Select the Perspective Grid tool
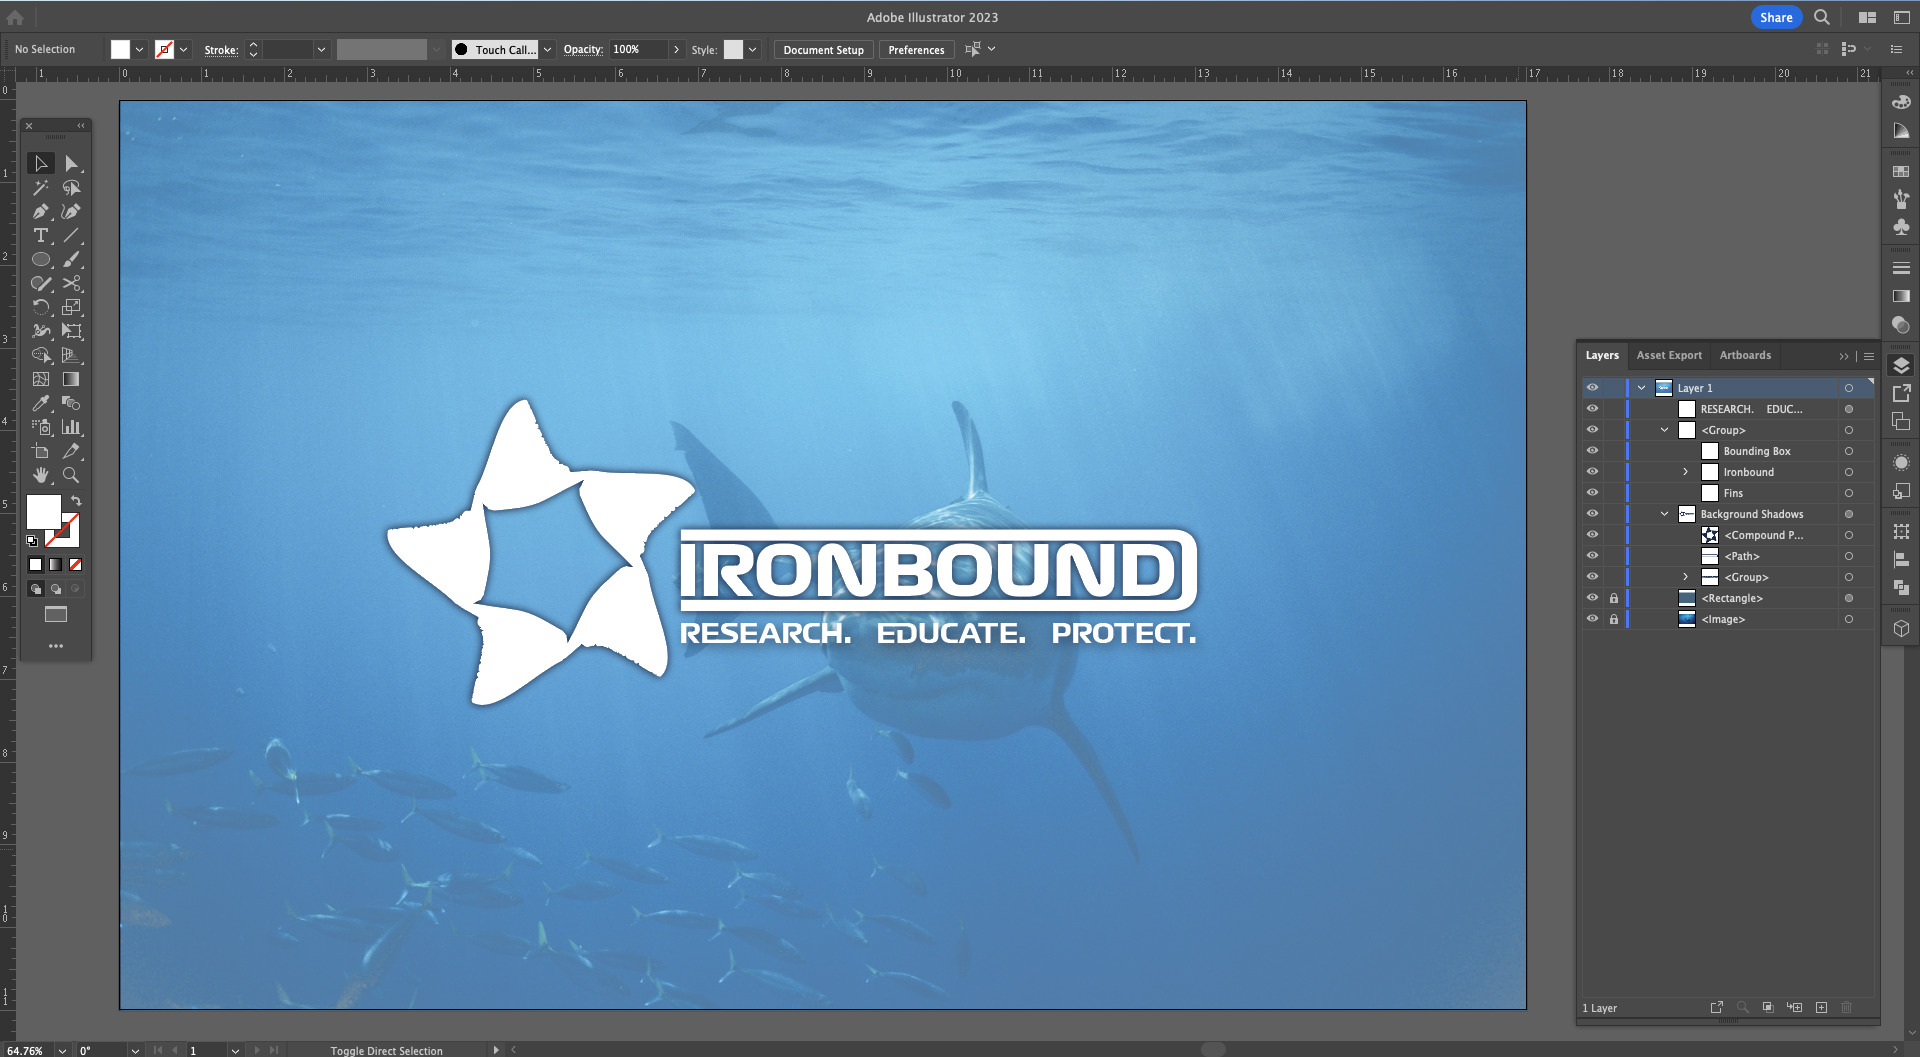1920x1057 pixels. pyautogui.click(x=71, y=355)
